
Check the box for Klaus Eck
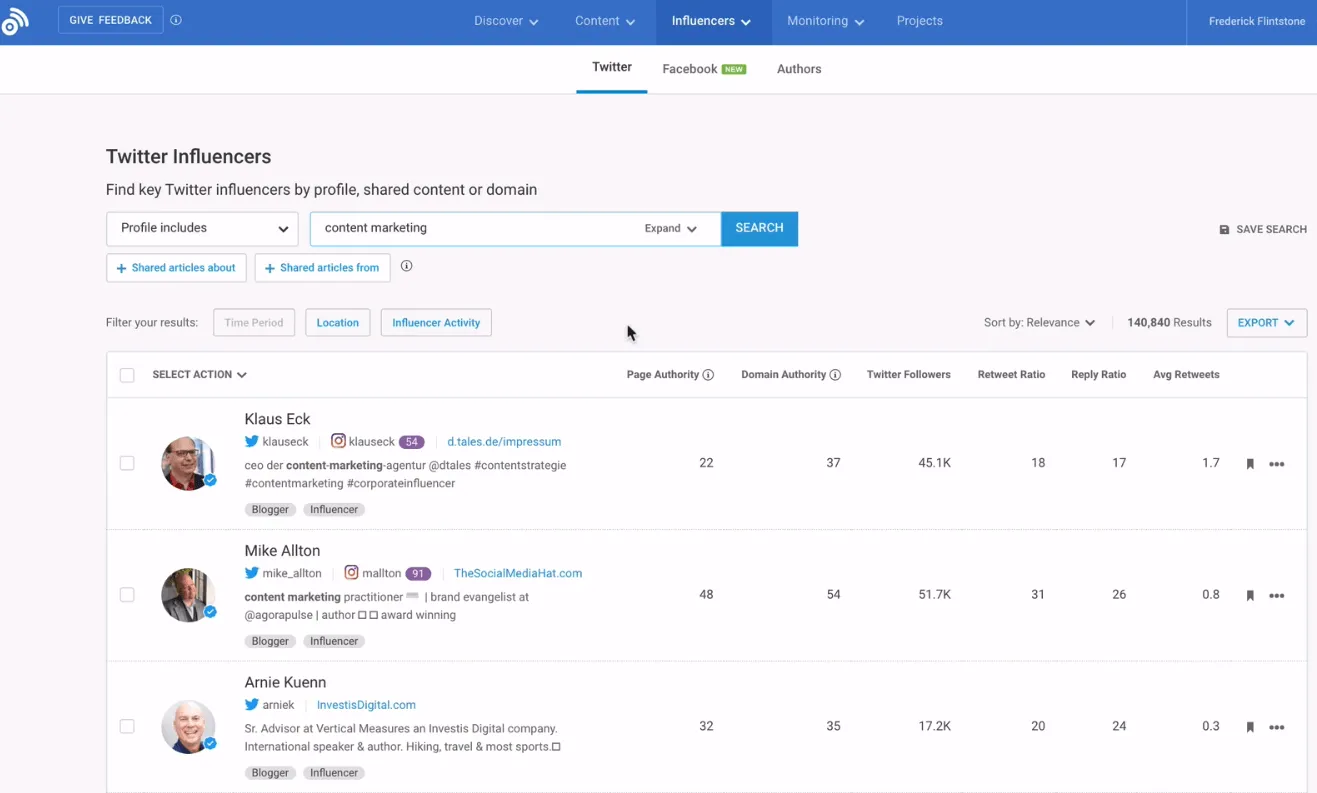coord(127,463)
